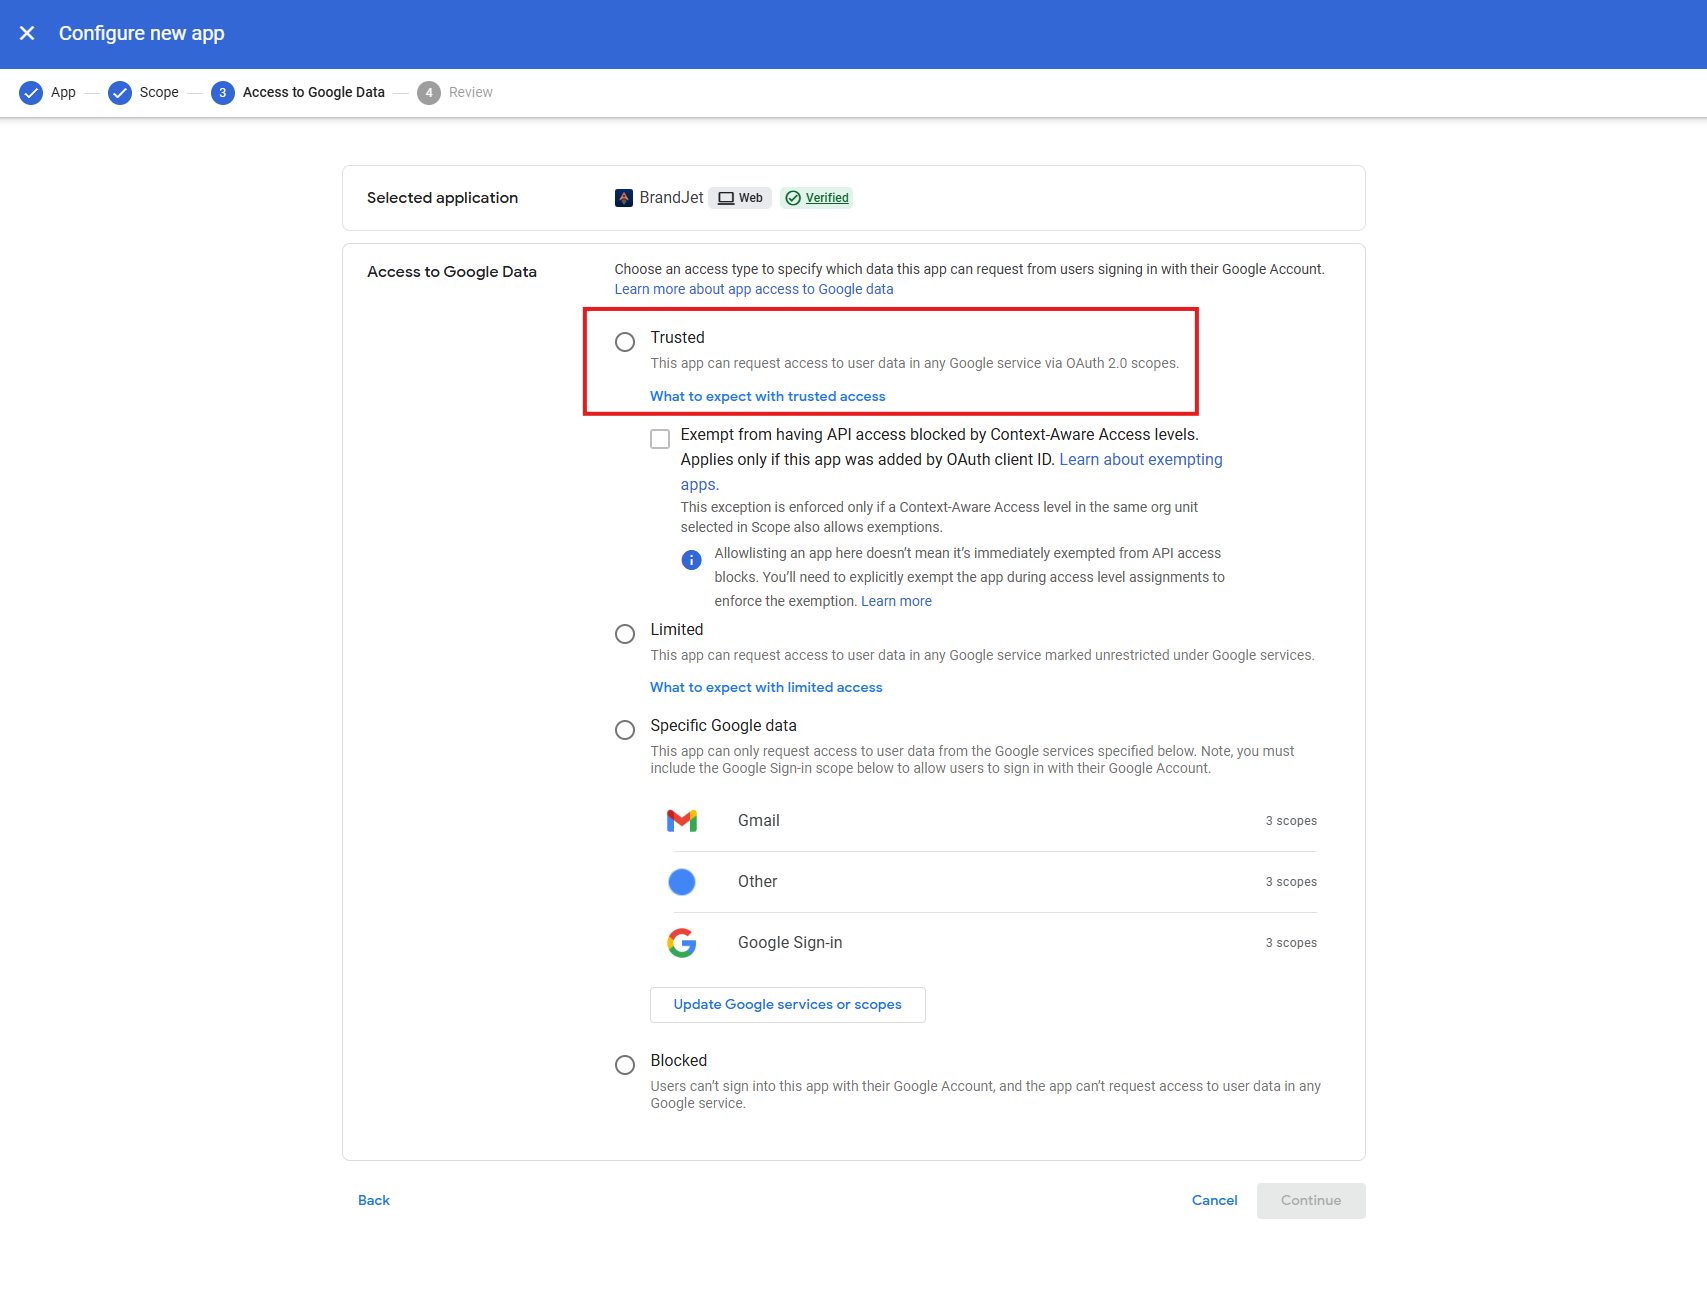Click the blue info icon
Screen dimensions: 1707x1290
[691, 560]
